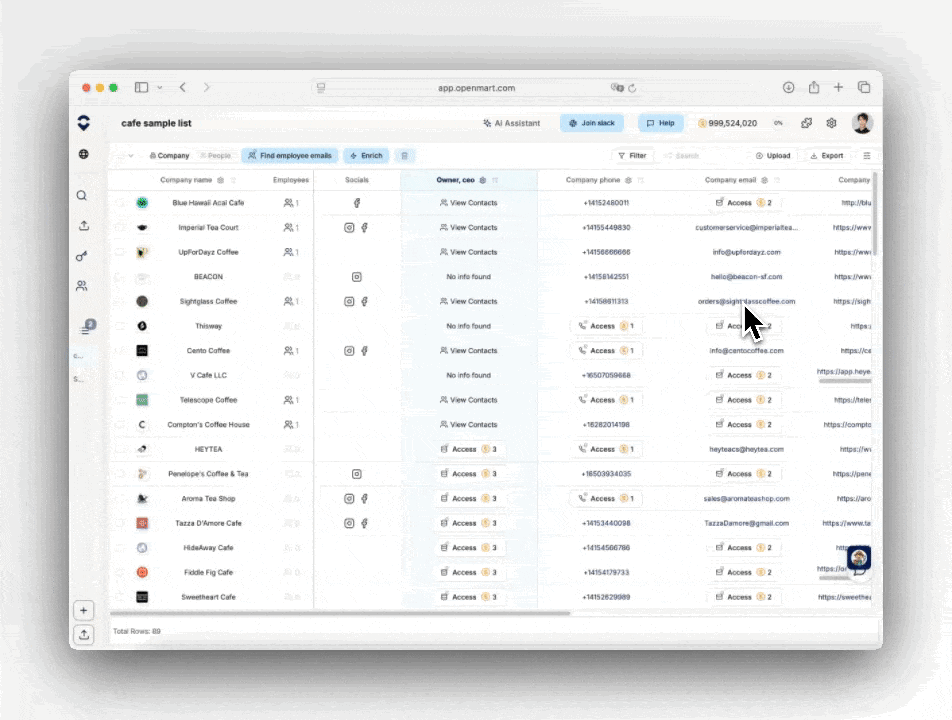Click the Help button

pyautogui.click(x=661, y=123)
